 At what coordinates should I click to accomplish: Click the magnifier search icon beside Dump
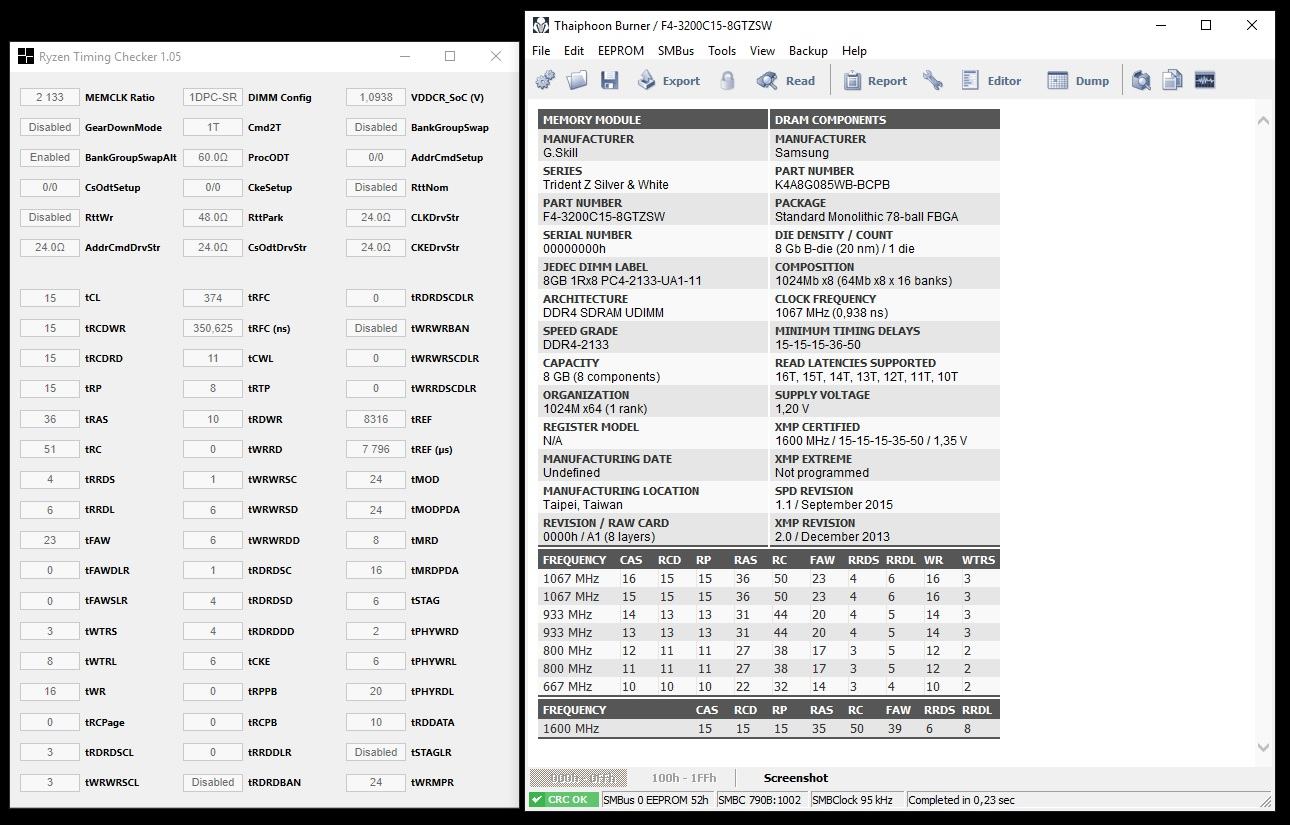[x=1141, y=81]
